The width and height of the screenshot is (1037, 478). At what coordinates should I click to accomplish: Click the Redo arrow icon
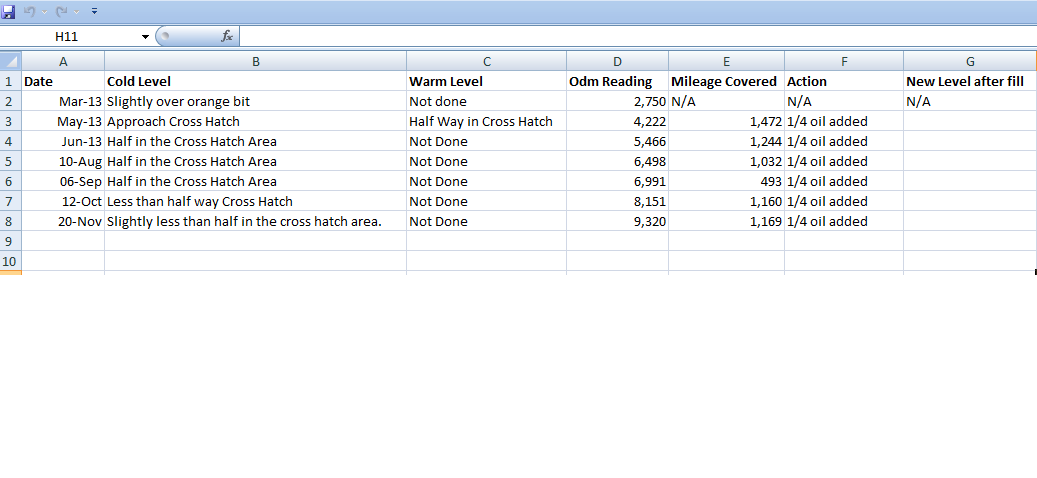62,11
